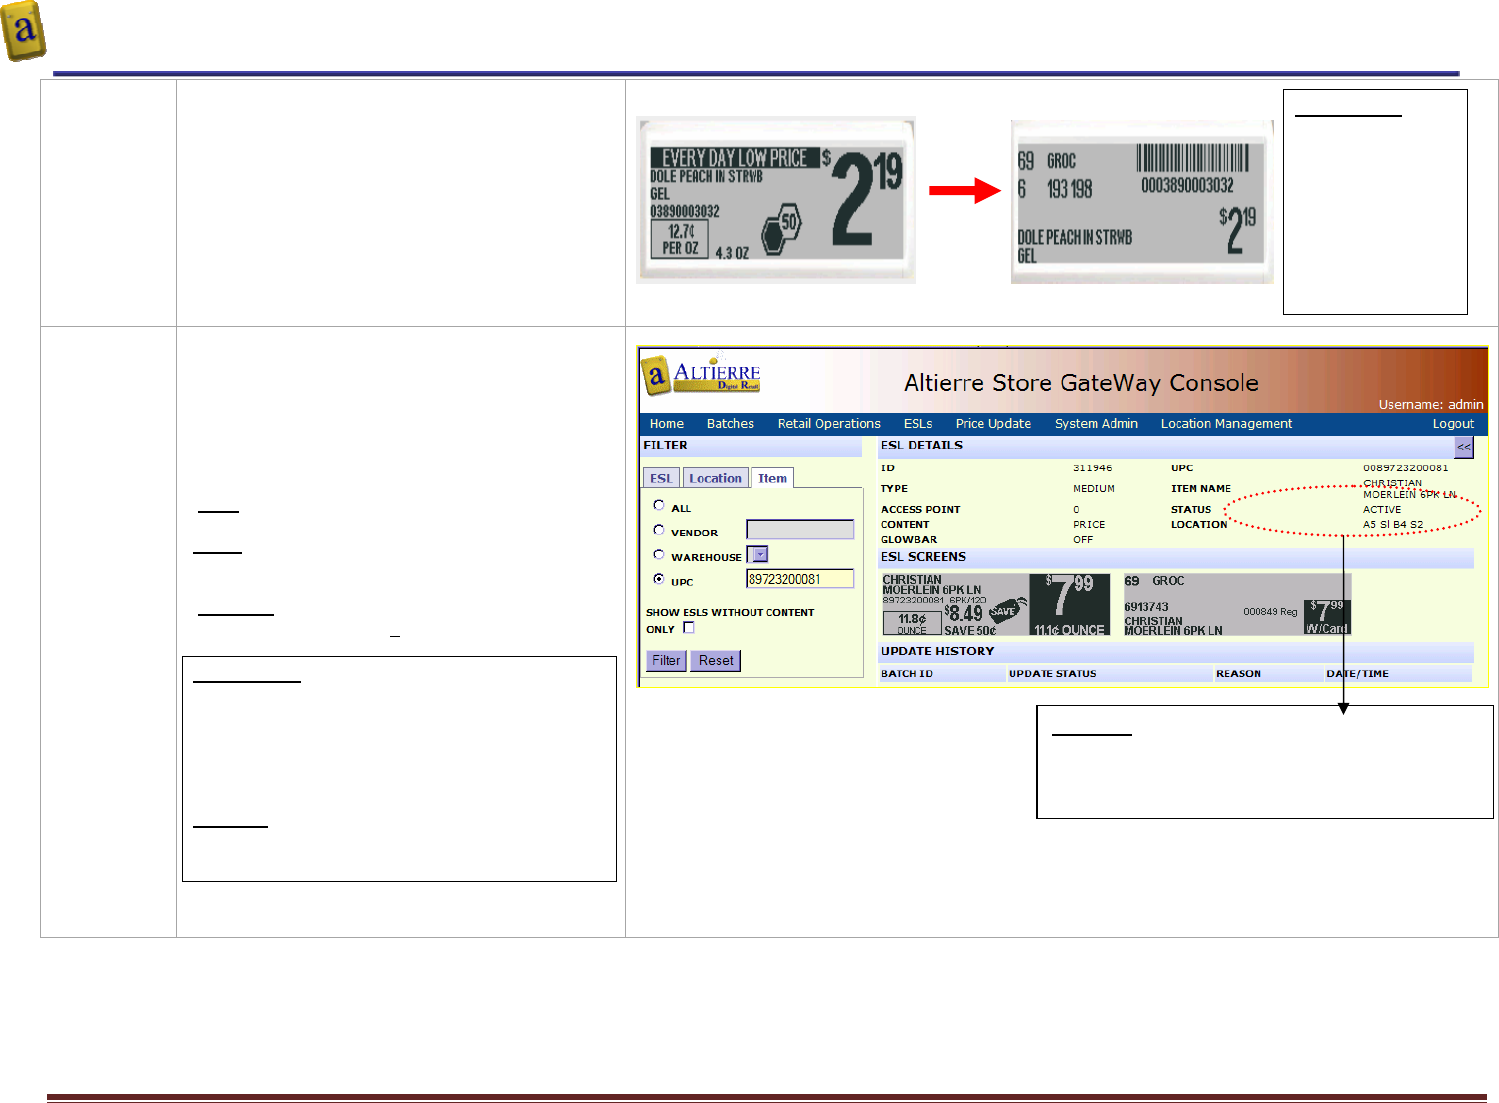This screenshot has height=1103, width=1499.
Task: Collapse the ESL Details panel with << button
Action: [1464, 447]
